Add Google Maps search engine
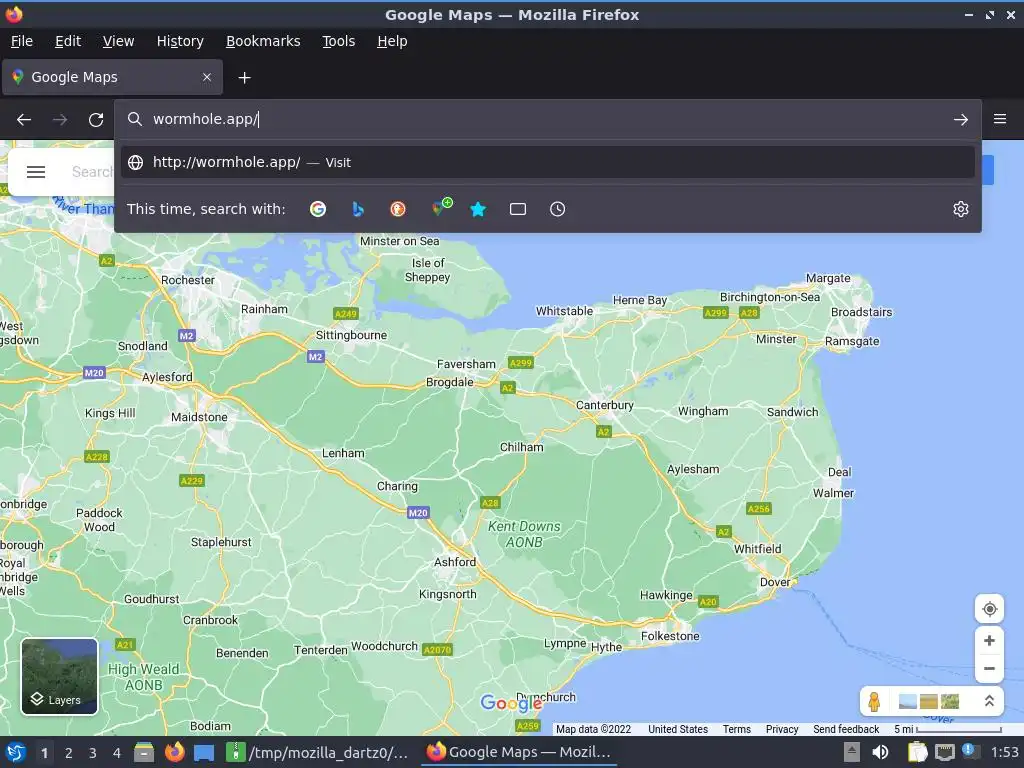The image size is (1024, 768). (x=441, y=208)
